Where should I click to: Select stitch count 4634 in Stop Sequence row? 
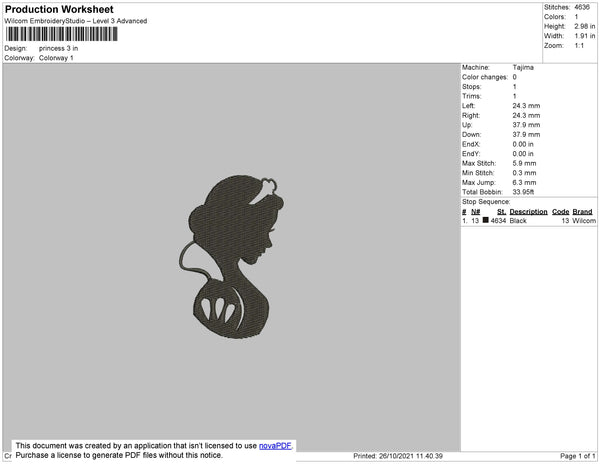click(x=498, y=221)
